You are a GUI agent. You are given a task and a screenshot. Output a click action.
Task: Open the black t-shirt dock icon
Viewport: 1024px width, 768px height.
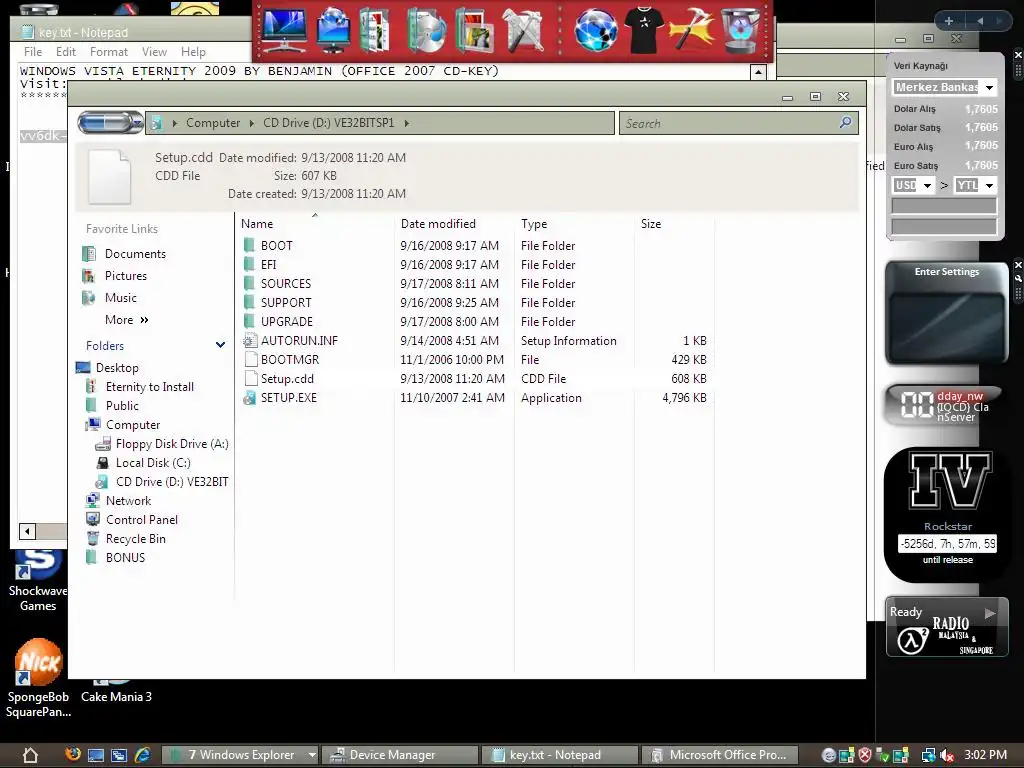coord(643,30)
